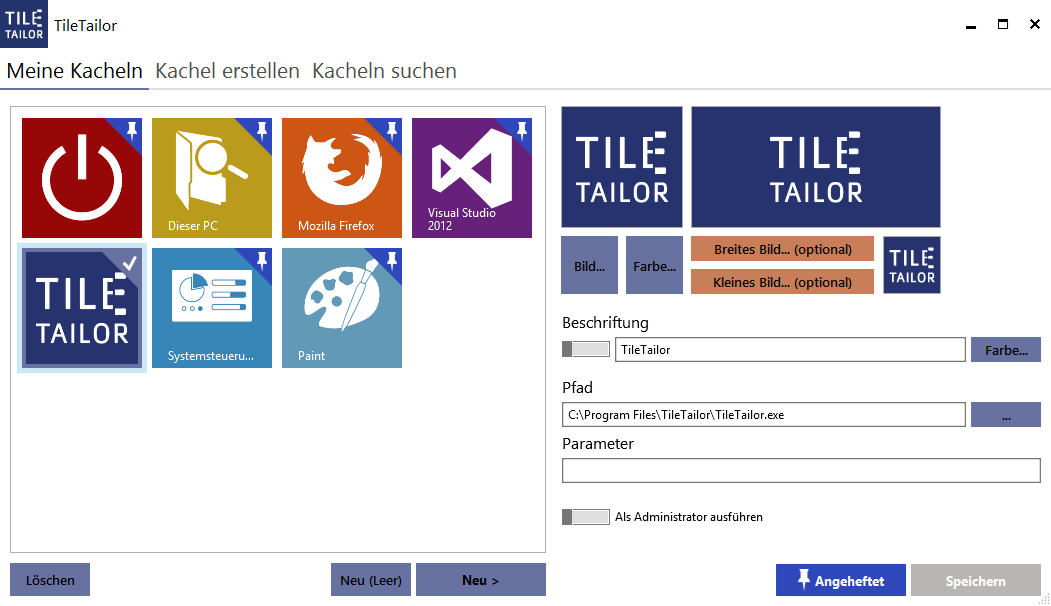
Task: Click the Beschriftung text field
Action: (790, 350)
